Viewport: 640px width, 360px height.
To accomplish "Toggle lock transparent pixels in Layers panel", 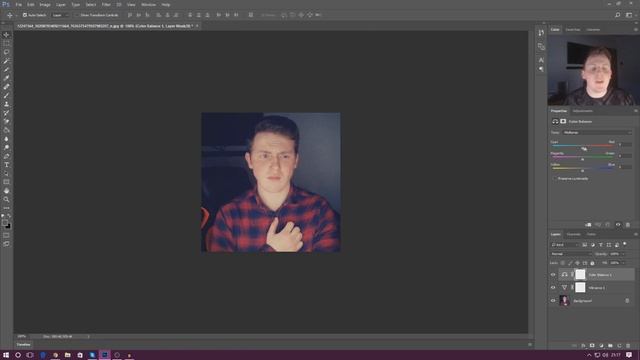I will [563, 263].
